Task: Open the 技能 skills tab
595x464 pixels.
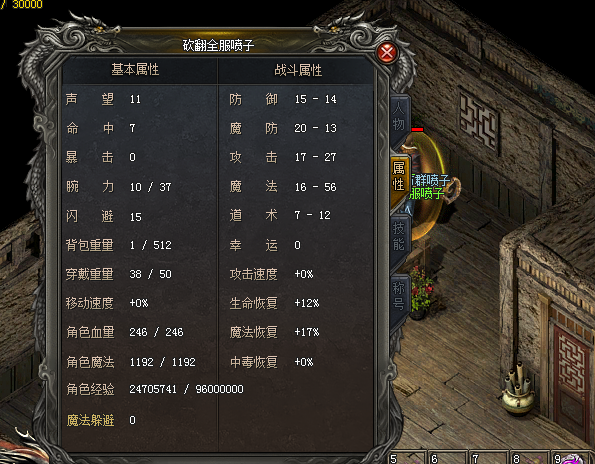Action: click(399, 236)
